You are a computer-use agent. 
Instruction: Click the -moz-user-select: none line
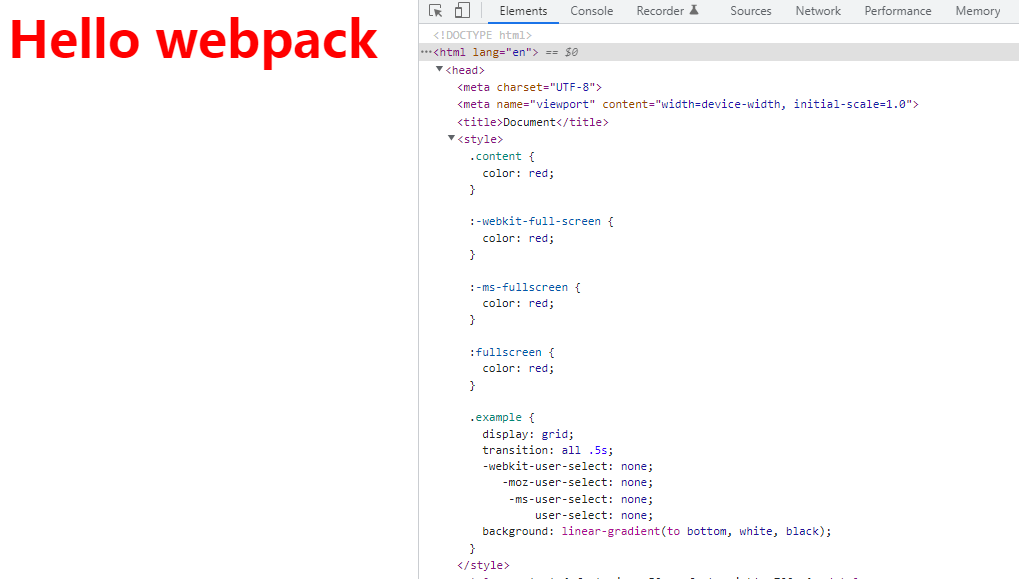(577, 483)
